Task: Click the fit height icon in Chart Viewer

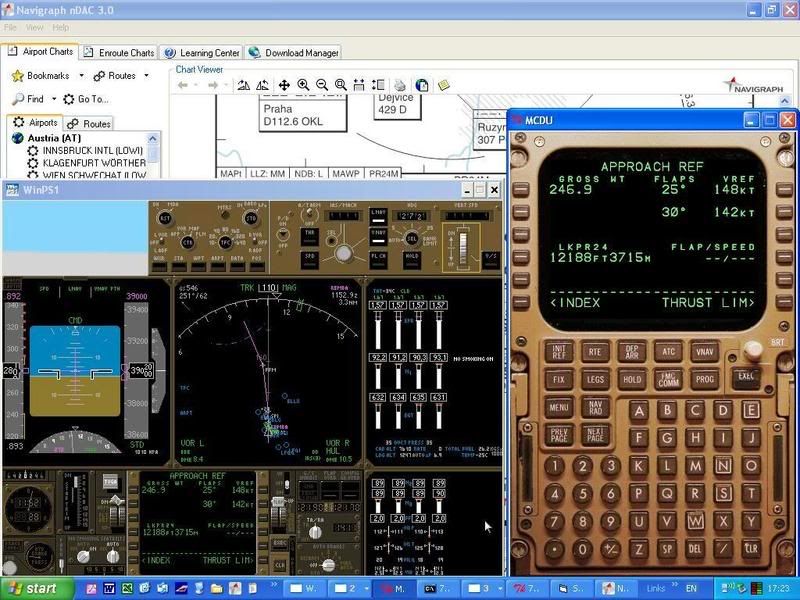Action: (378, 85)
